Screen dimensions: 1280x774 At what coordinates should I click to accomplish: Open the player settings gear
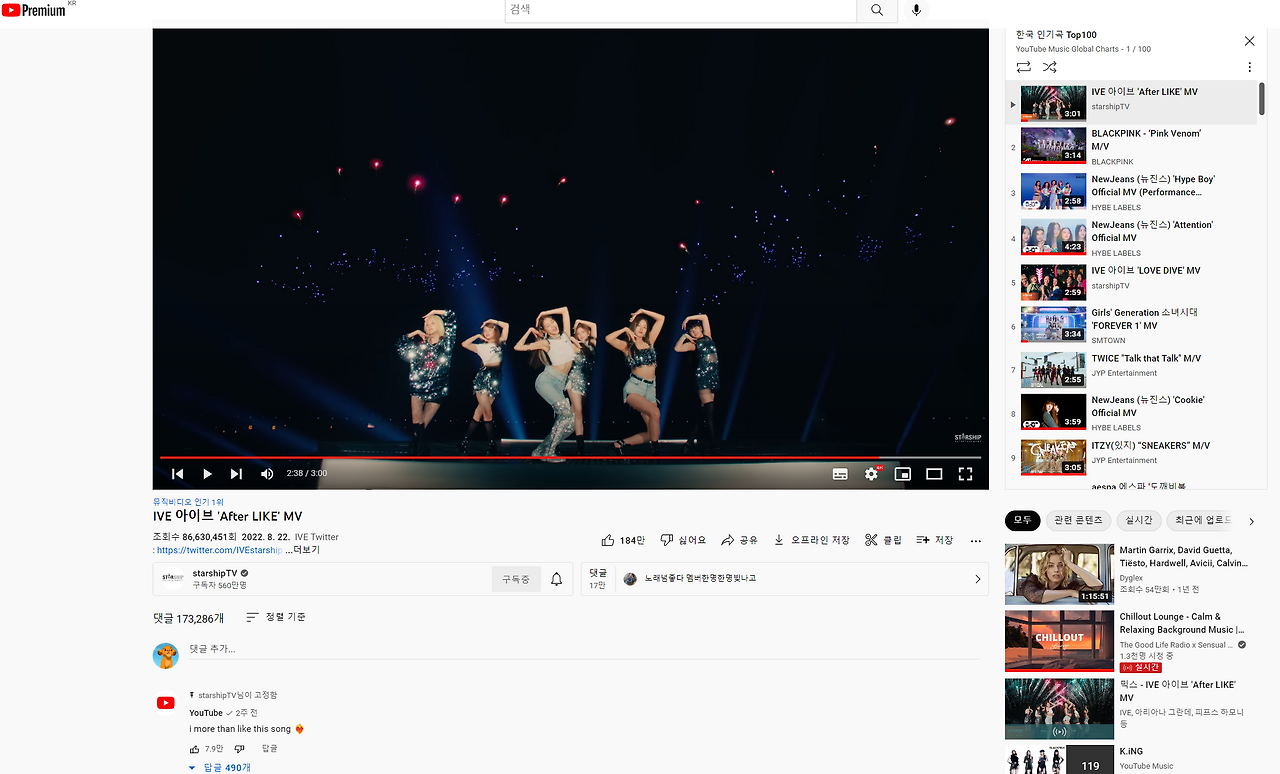pyautogui.click(x=871, y=474)
